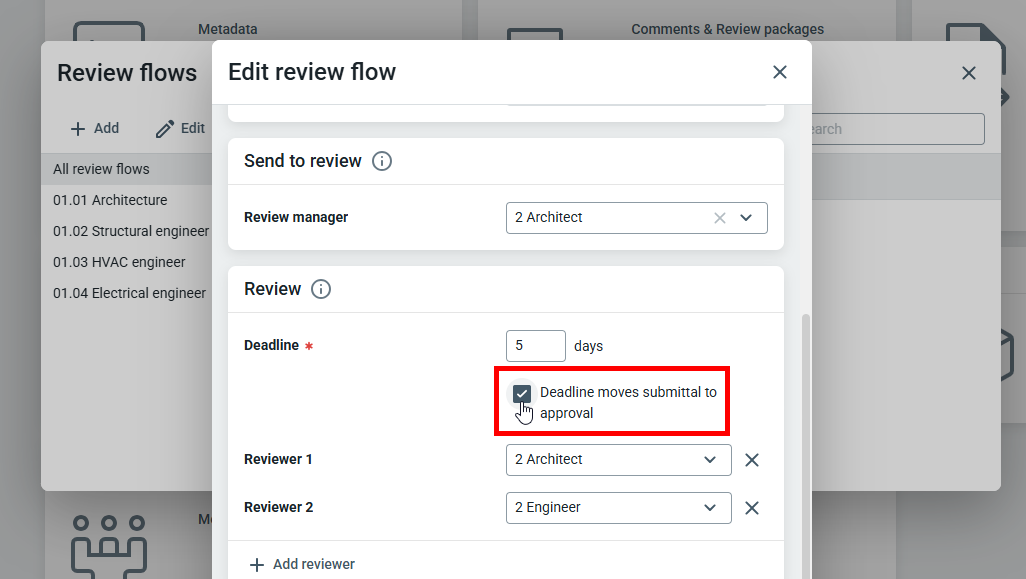Click the Send to review info icon

point(381,161)
